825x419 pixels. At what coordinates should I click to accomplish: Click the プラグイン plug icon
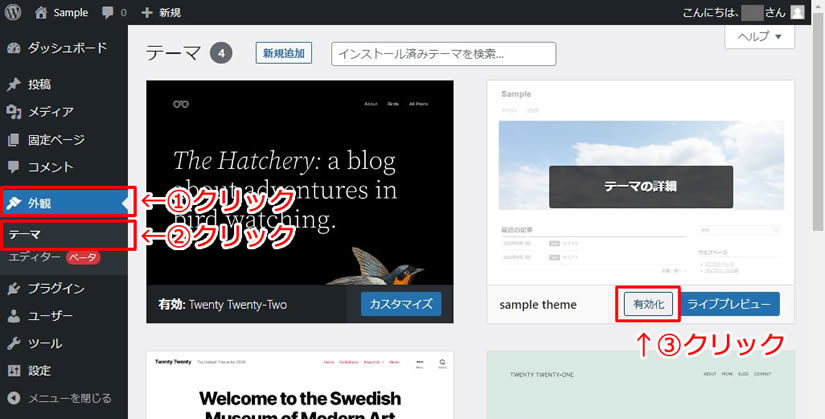tap(14, 288)
